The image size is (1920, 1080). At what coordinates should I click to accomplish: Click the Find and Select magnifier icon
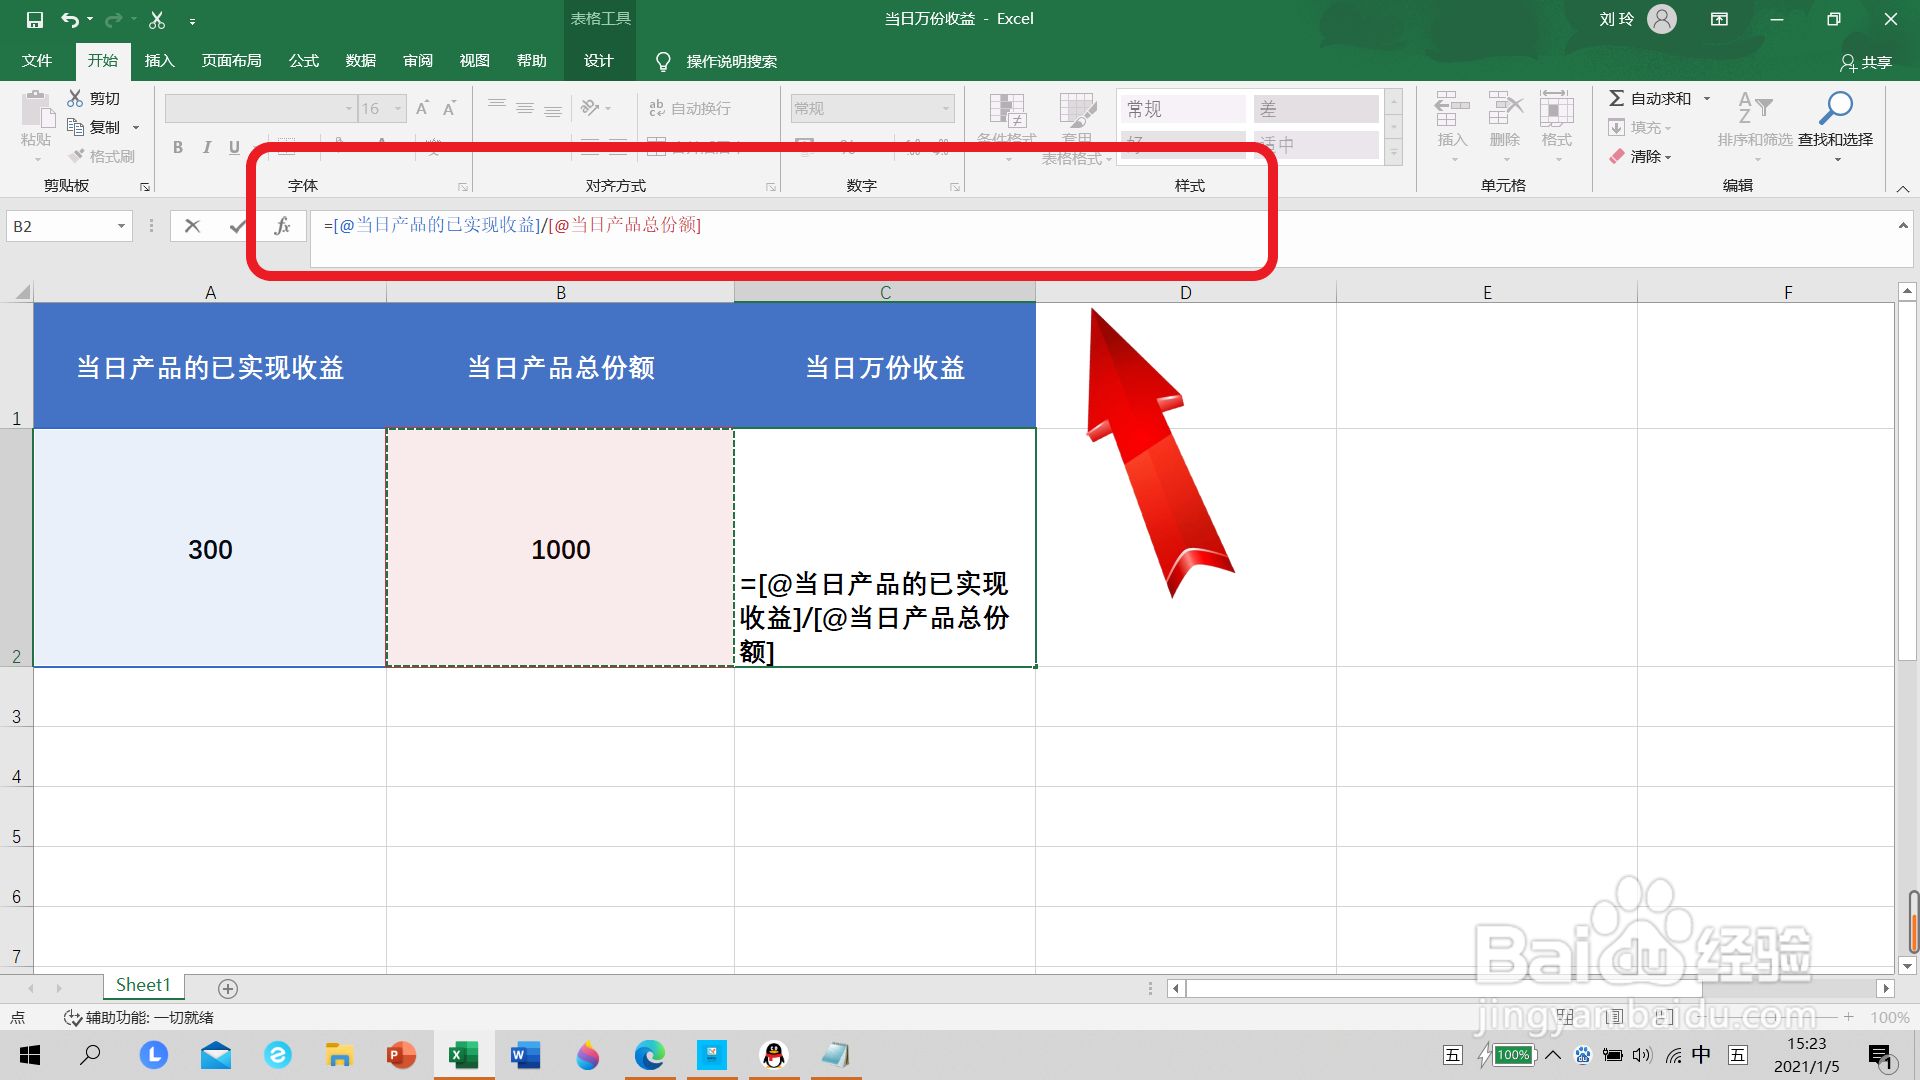(1835, 108)
